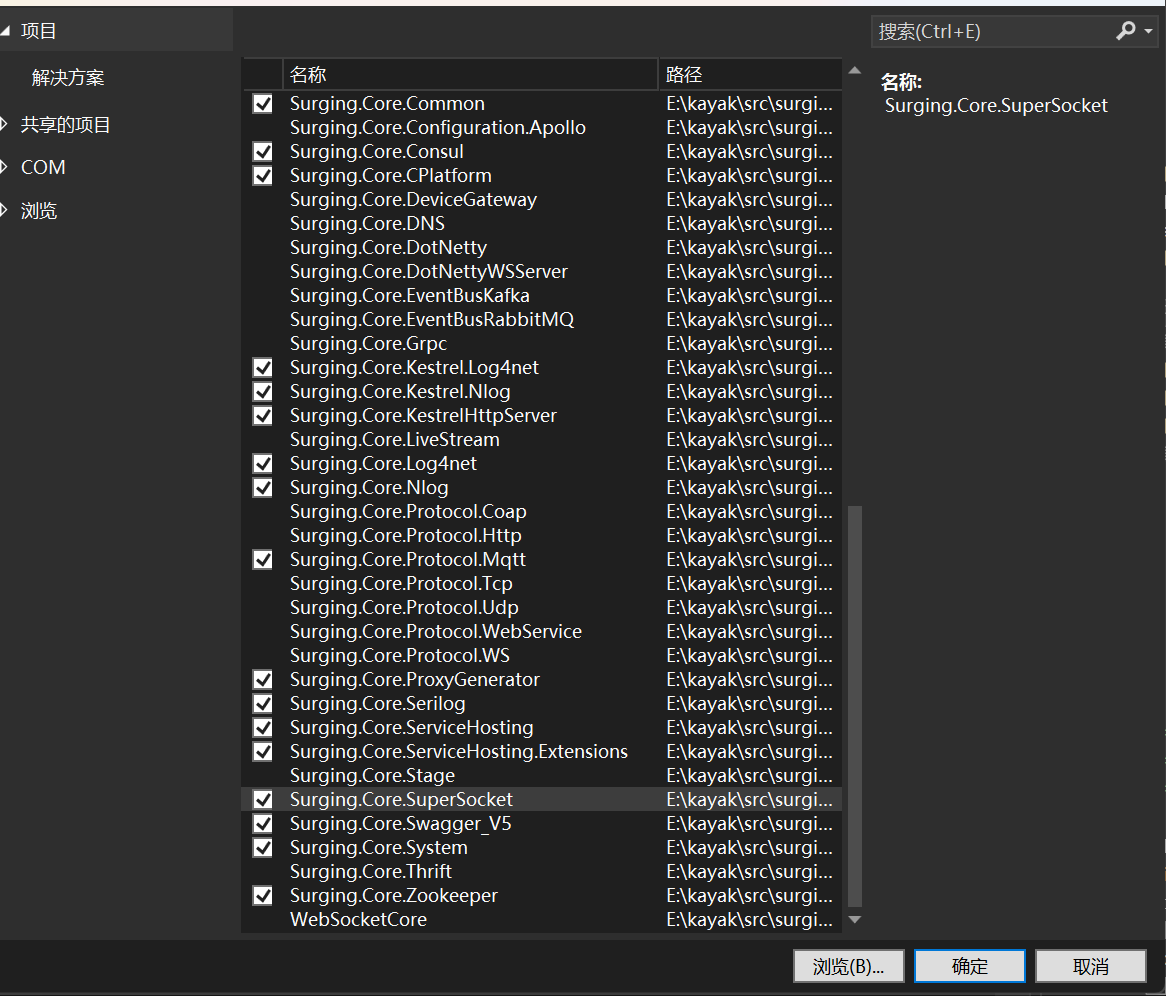
Task: Select the 解决方案 tab item
Action: 68,77
